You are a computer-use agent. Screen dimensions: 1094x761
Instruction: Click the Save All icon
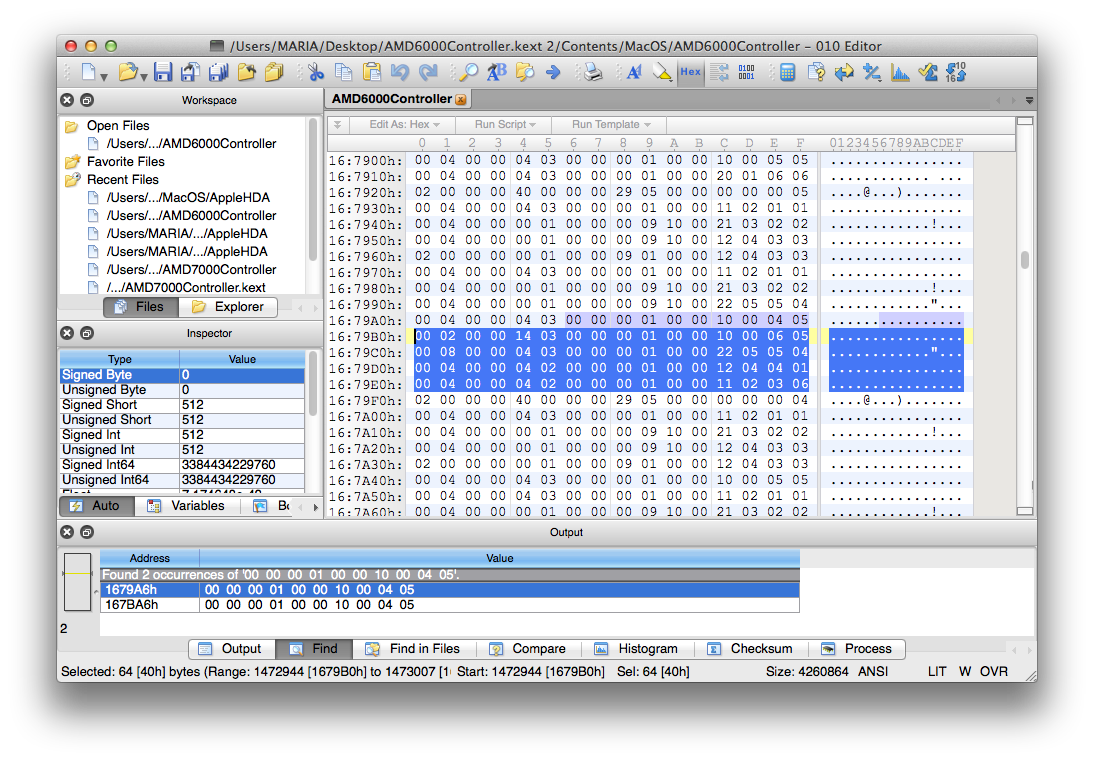218,72
